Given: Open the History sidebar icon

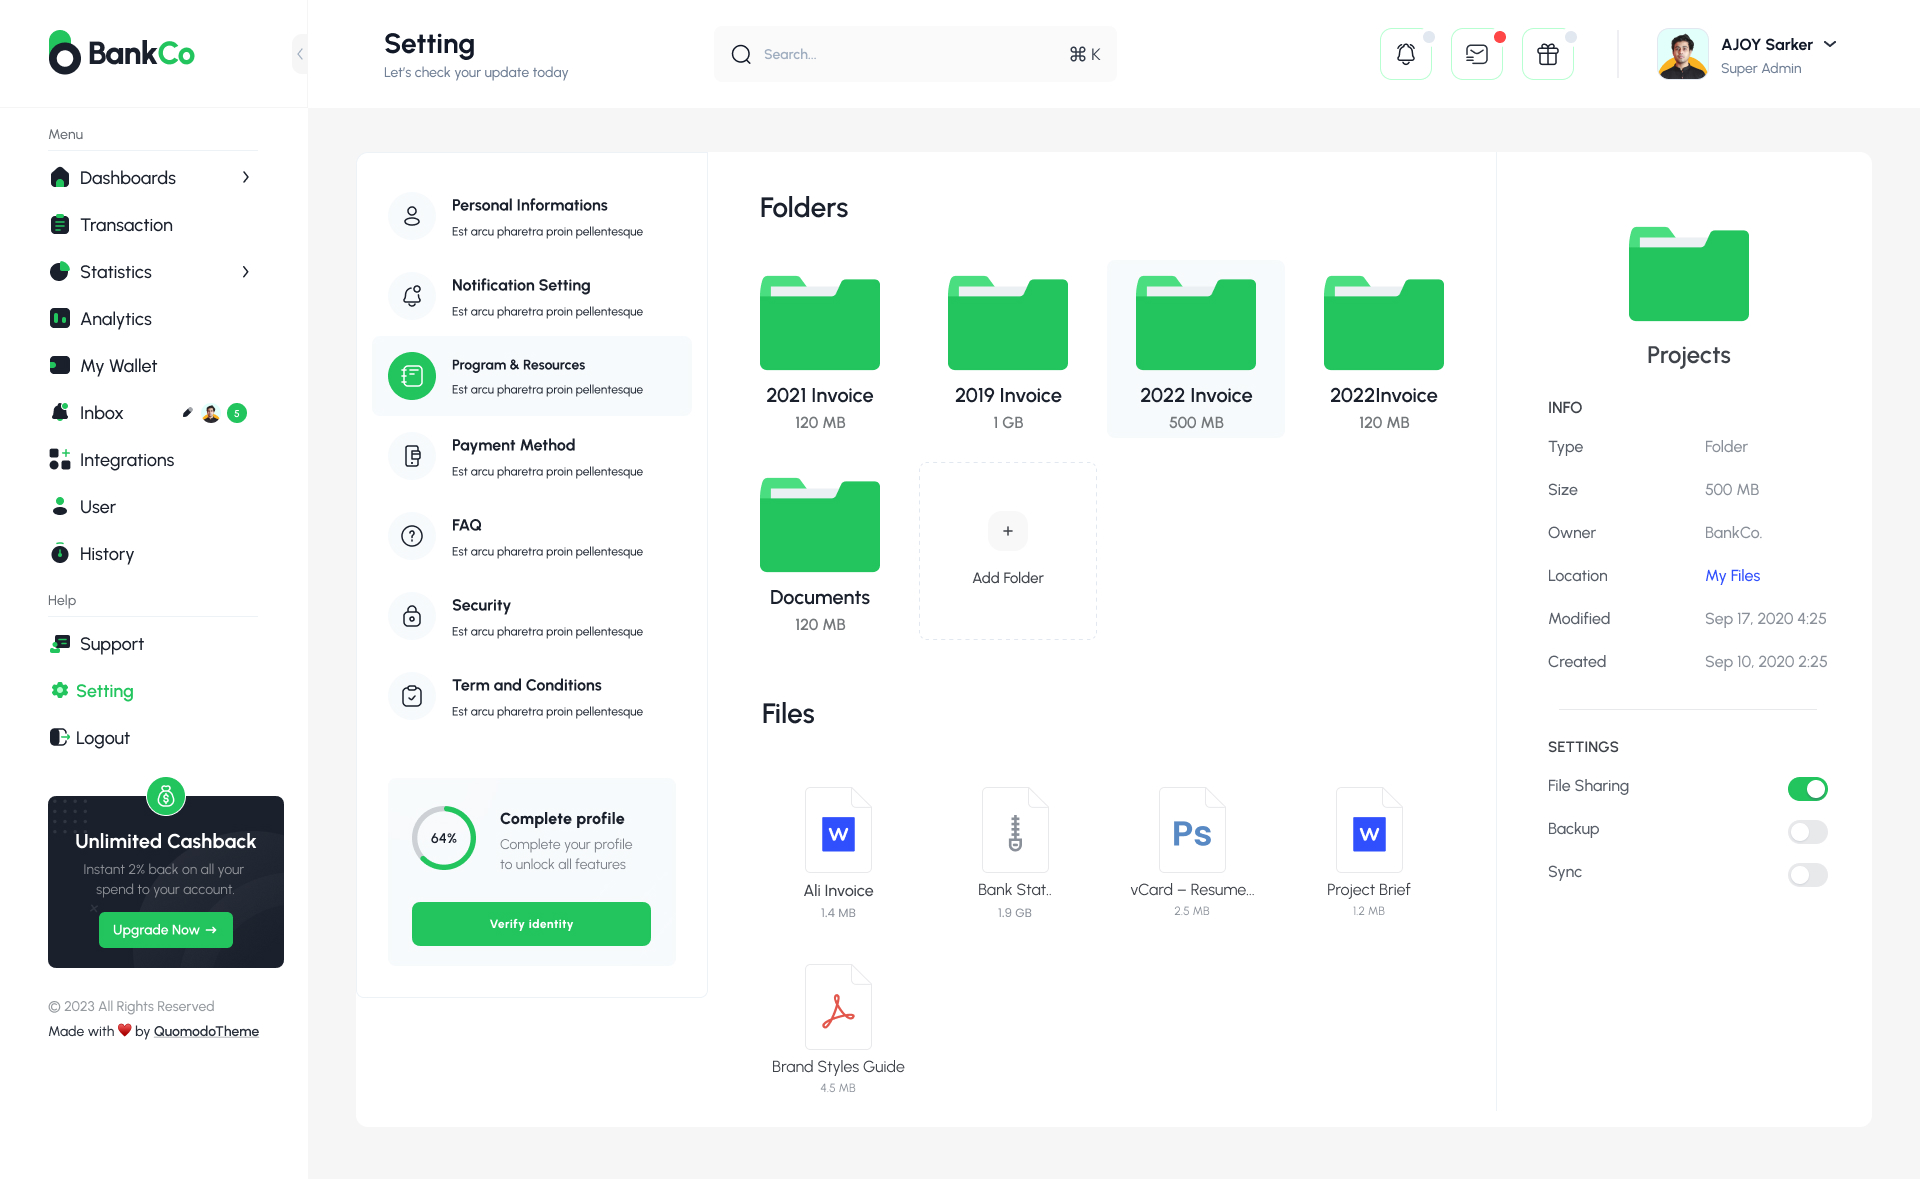Looking at the screenshot, I should coord(60,553).
